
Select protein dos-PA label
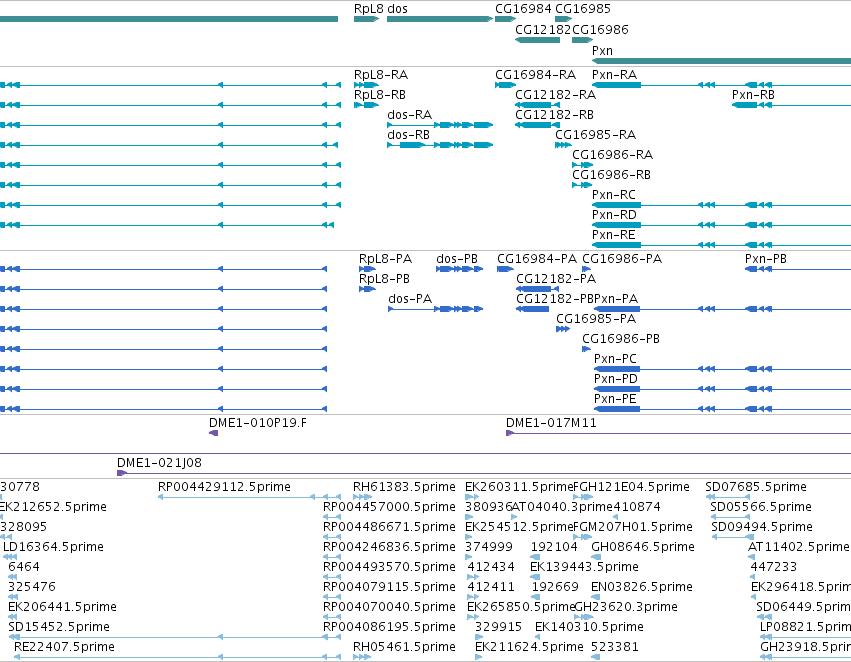[410, 299]
